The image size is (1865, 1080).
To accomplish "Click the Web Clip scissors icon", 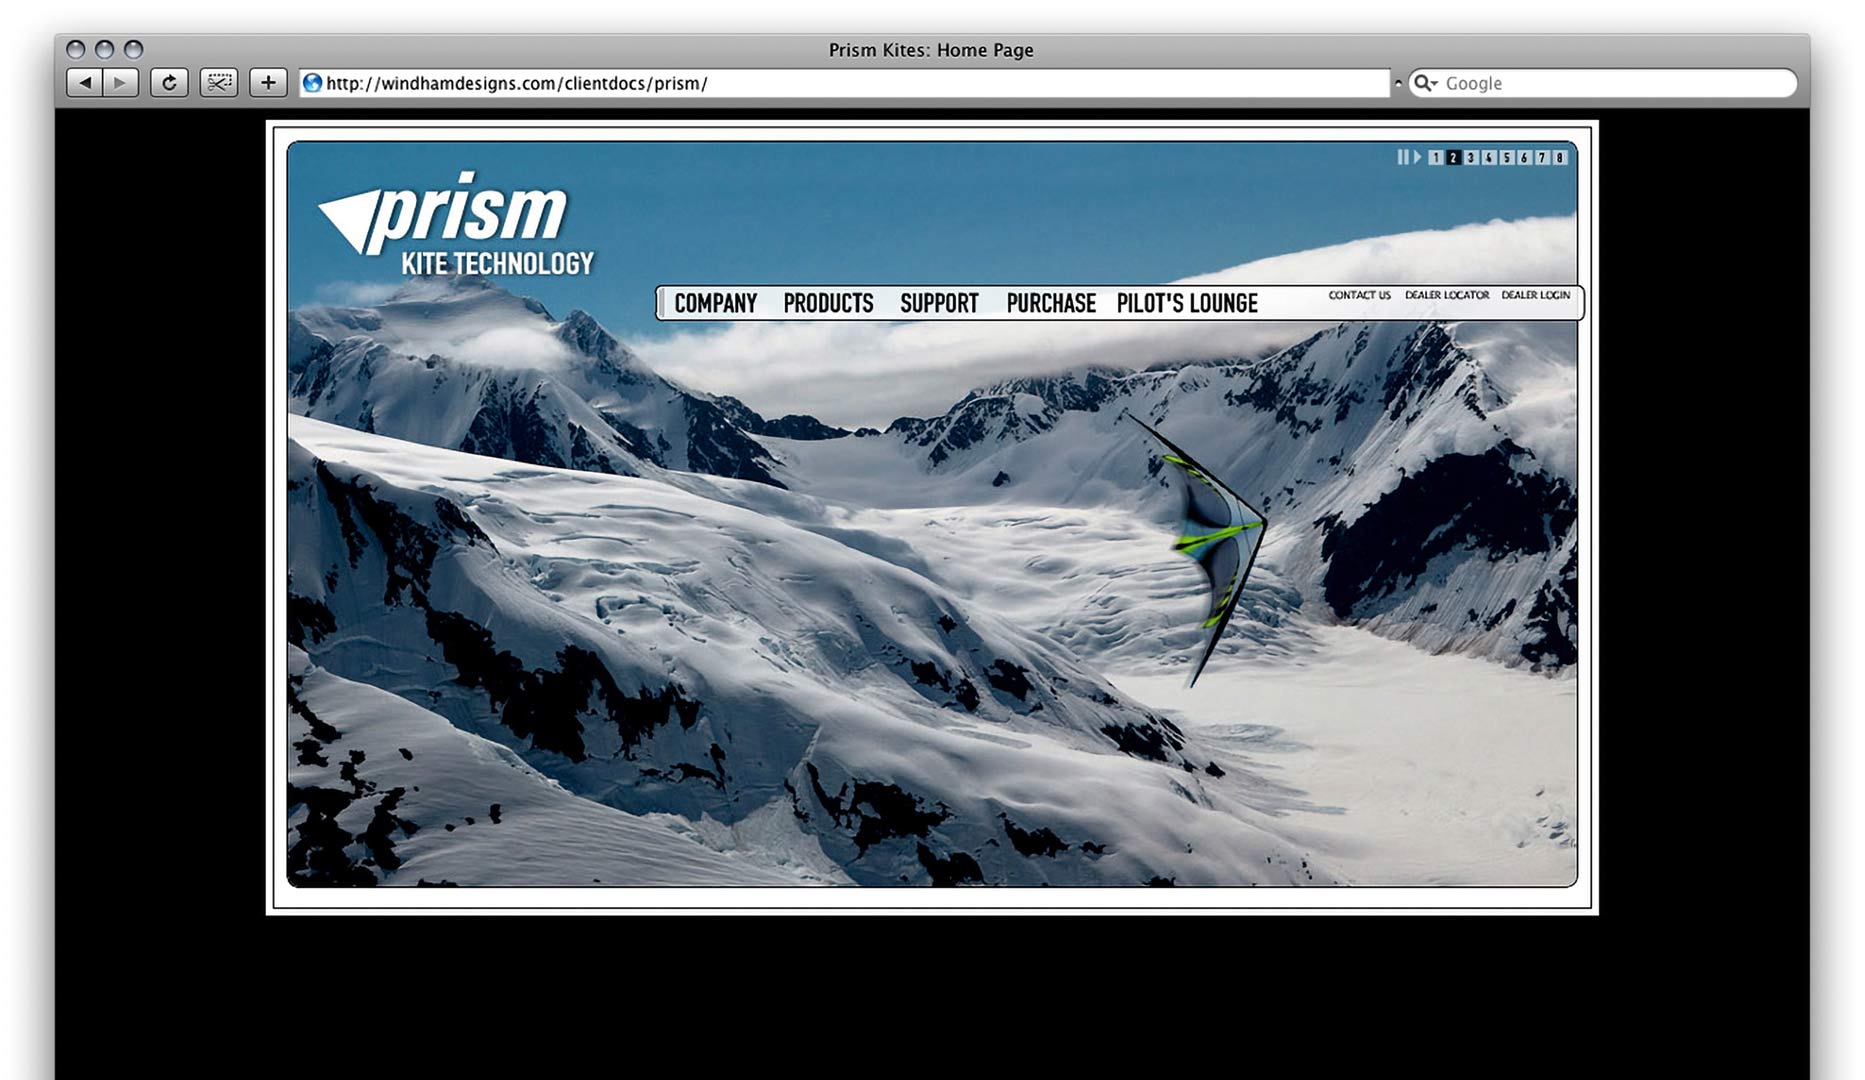I will 218,83.
